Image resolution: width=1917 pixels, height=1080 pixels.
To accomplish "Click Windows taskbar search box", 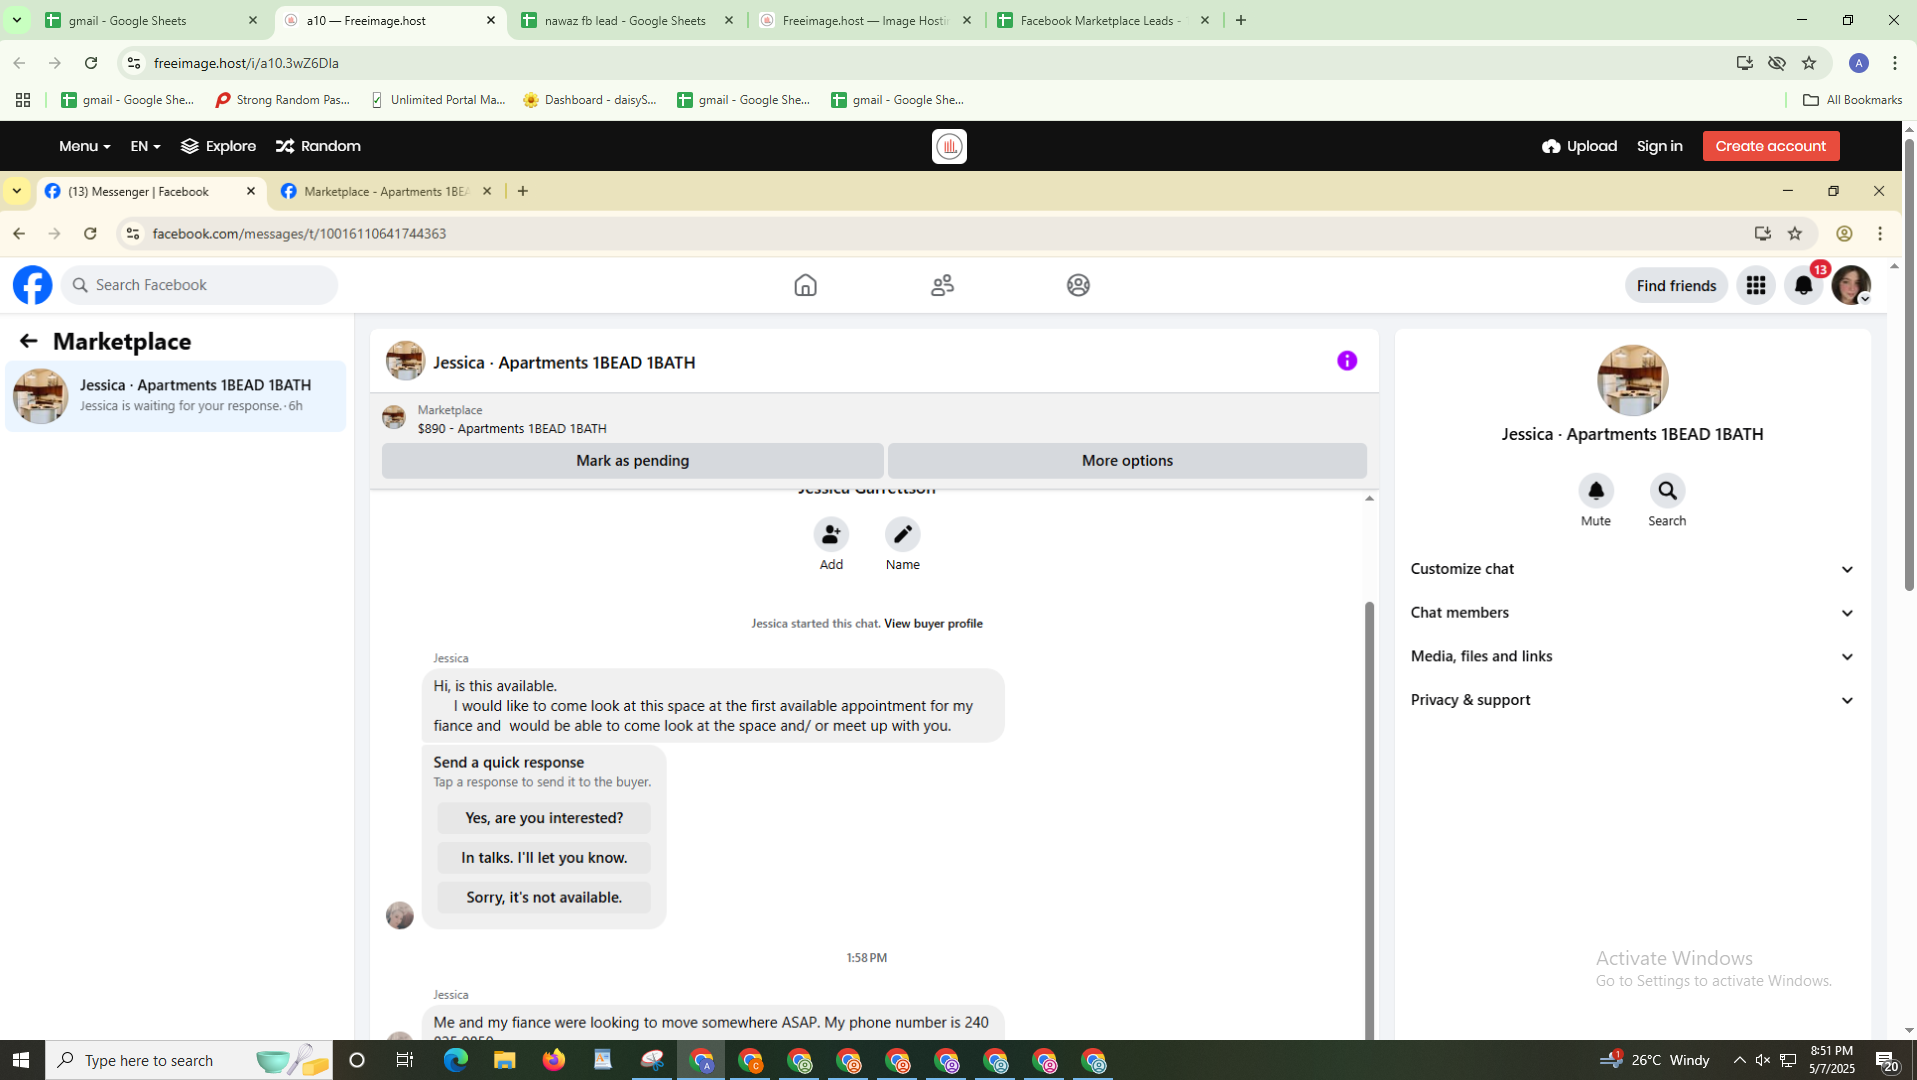I will coord(190,1060).
